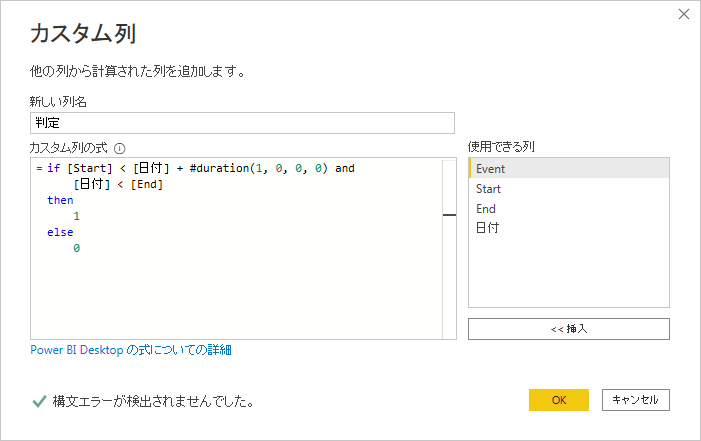Click the empty area in the formula editor

[236, 295]
